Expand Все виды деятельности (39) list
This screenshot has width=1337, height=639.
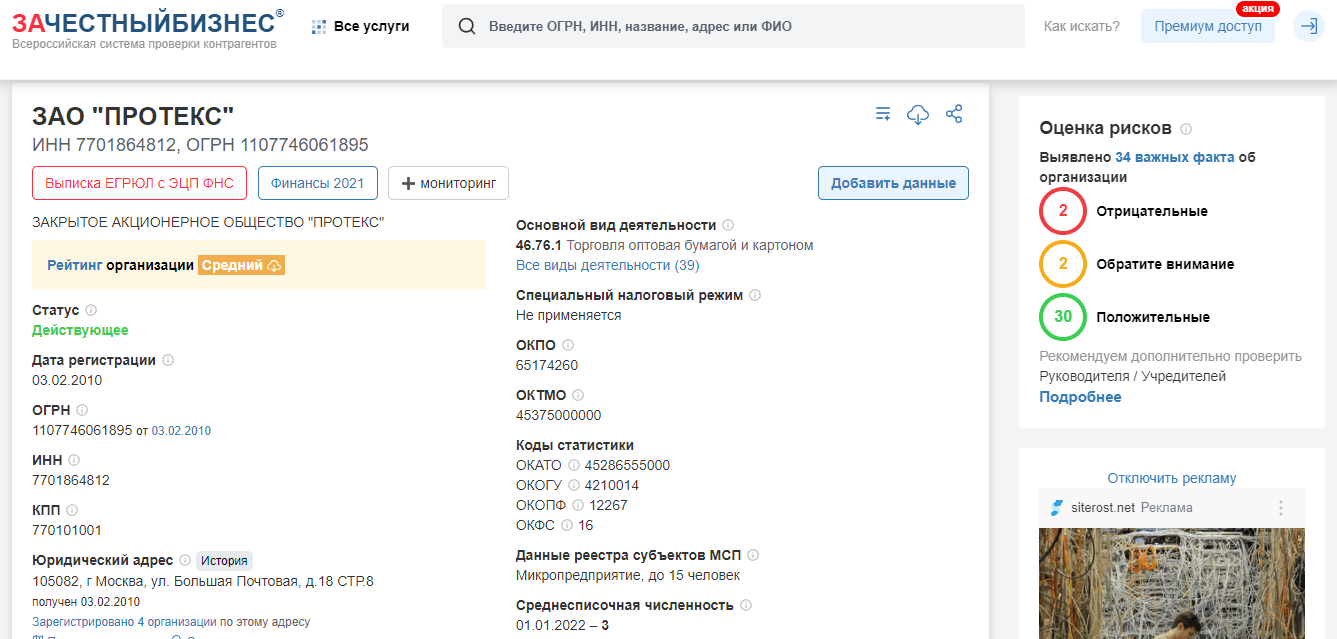pyautogui.click(x=607, y=265)
